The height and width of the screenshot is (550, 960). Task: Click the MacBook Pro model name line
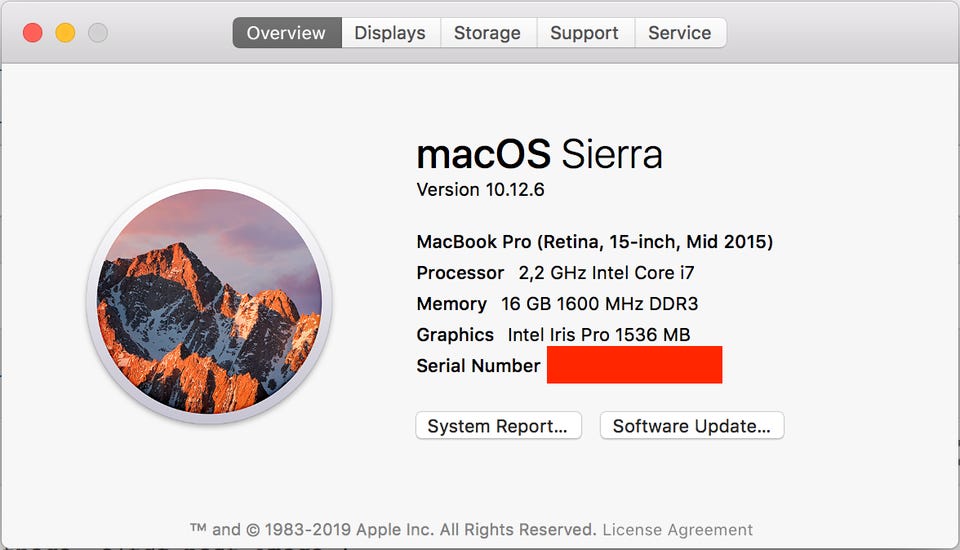[594, 242]
